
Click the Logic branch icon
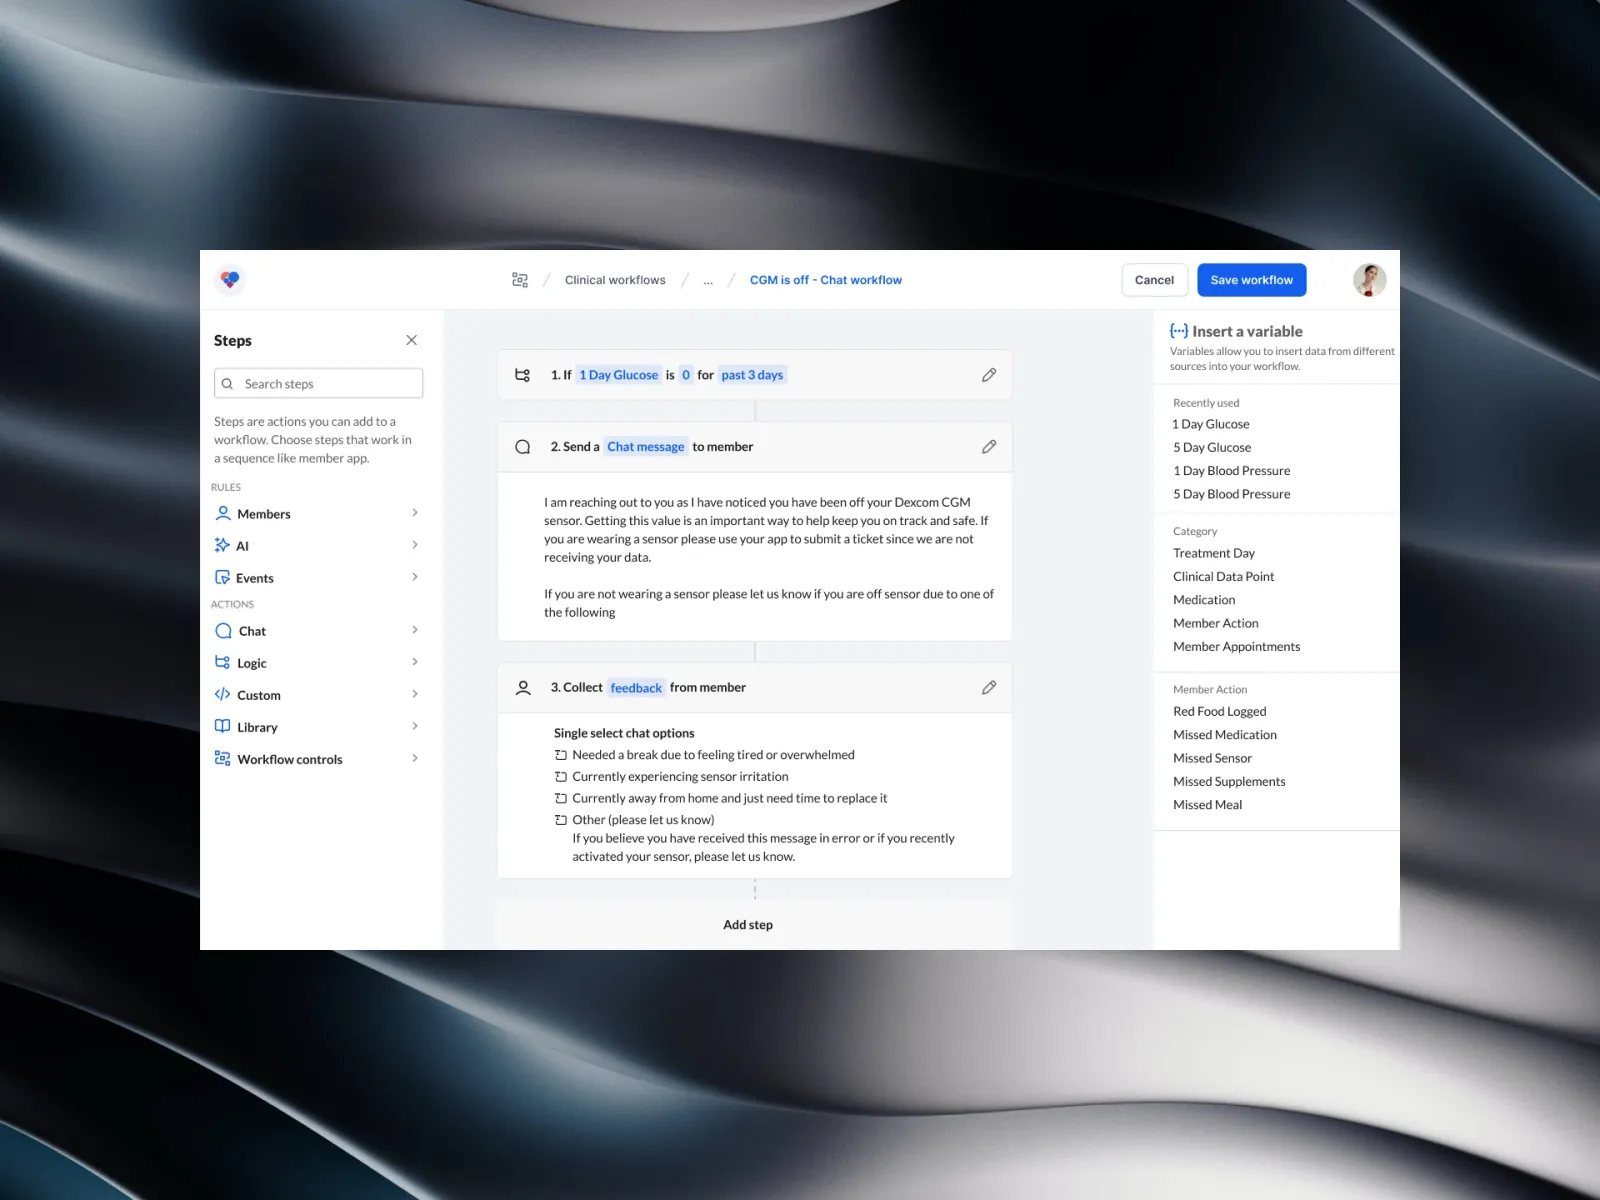pyautogui.click(x=222, y=662)
